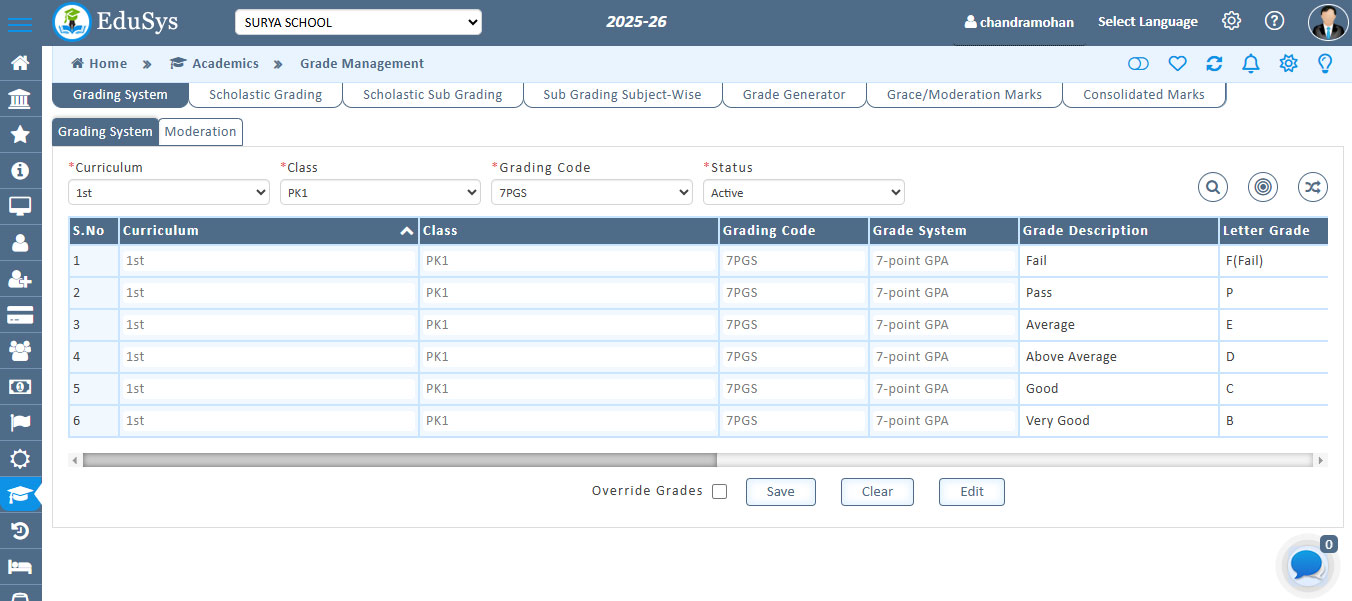Click the search magnifier icon

tap(1213, 187)
